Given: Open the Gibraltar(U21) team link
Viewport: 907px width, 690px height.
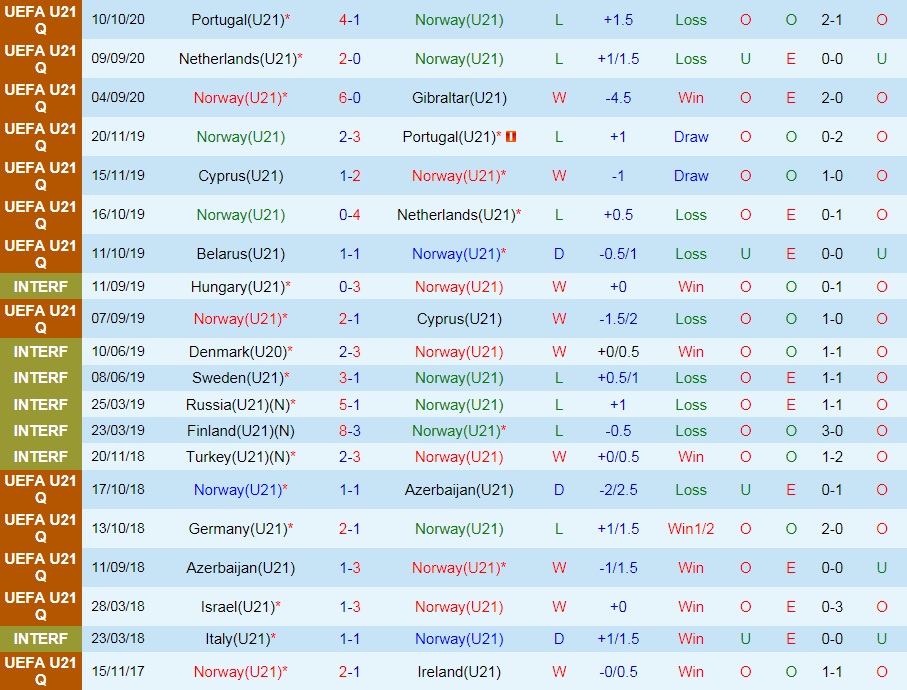Looking at the screenshot, I should 459,98.
